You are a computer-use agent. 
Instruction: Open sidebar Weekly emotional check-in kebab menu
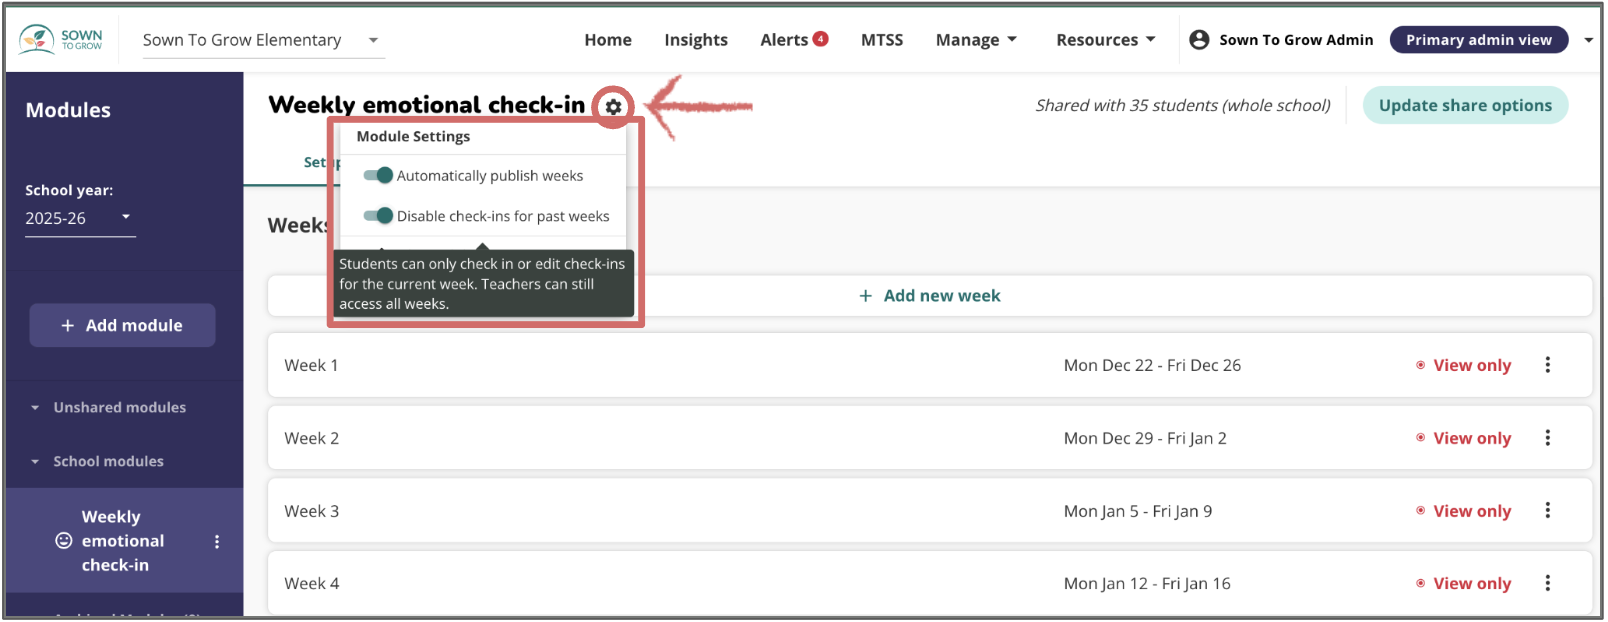click(217, 541)
